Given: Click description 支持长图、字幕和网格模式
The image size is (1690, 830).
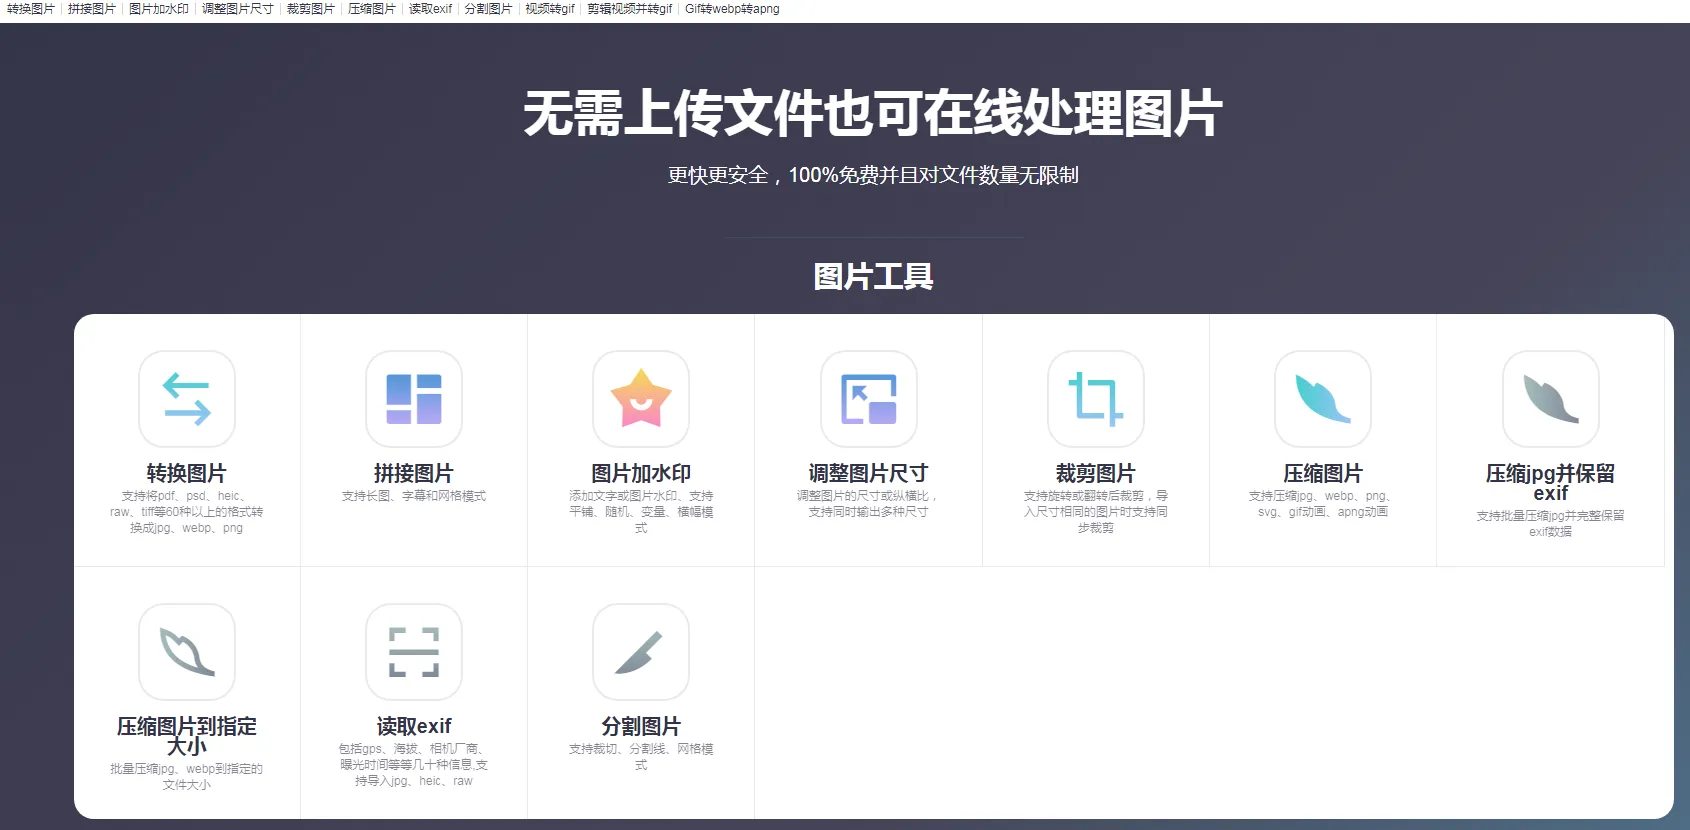Looking at the screenshot, I should tap(414, 496).
